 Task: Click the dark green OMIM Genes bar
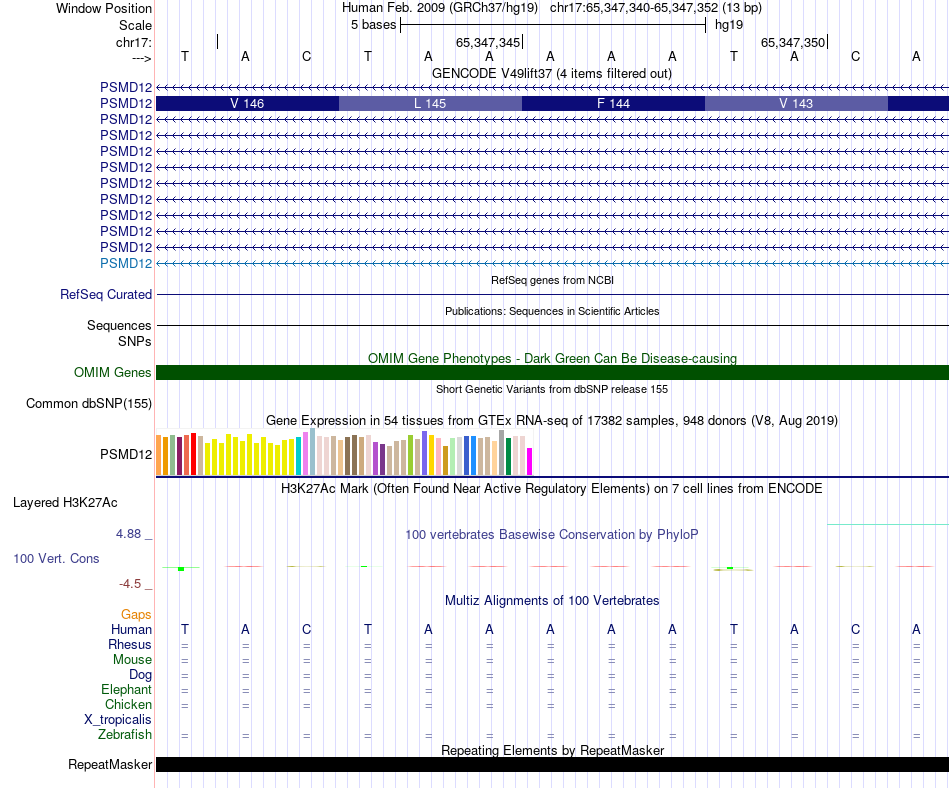coord(553,372)
